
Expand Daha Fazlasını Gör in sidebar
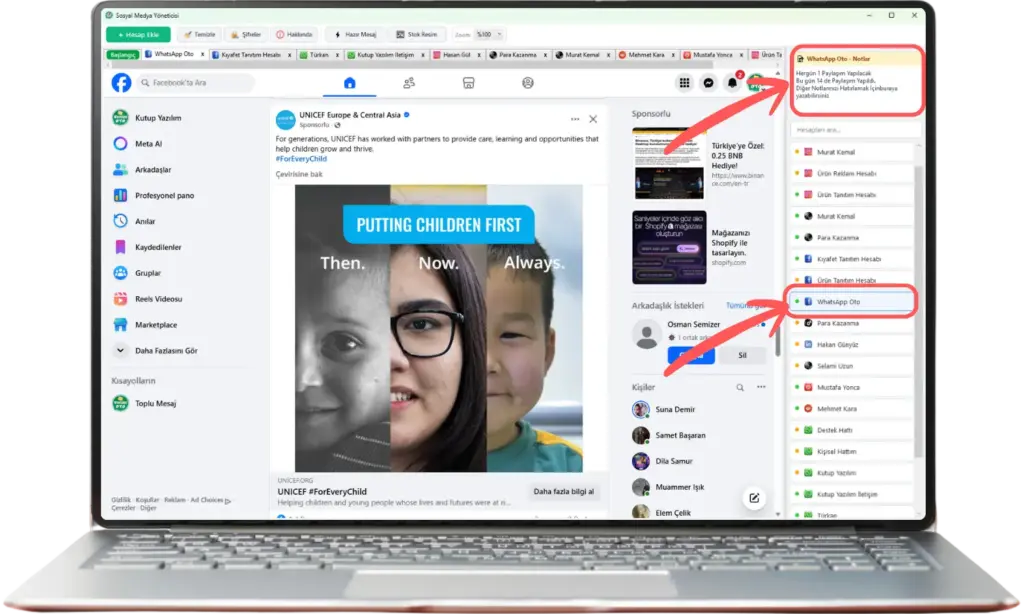[x=155, y=351]
